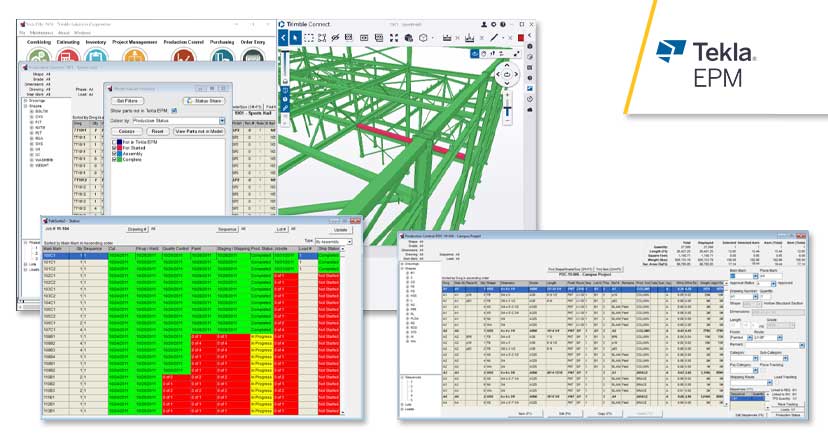Click the navigation wheel home center
828x442 pixels.
(507, 74)
